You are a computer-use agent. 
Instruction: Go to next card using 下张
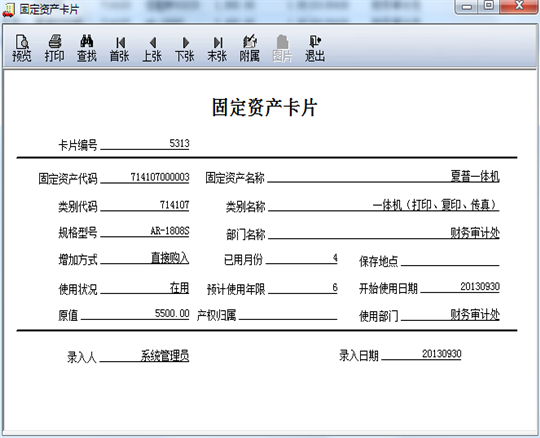pos(185,48)
